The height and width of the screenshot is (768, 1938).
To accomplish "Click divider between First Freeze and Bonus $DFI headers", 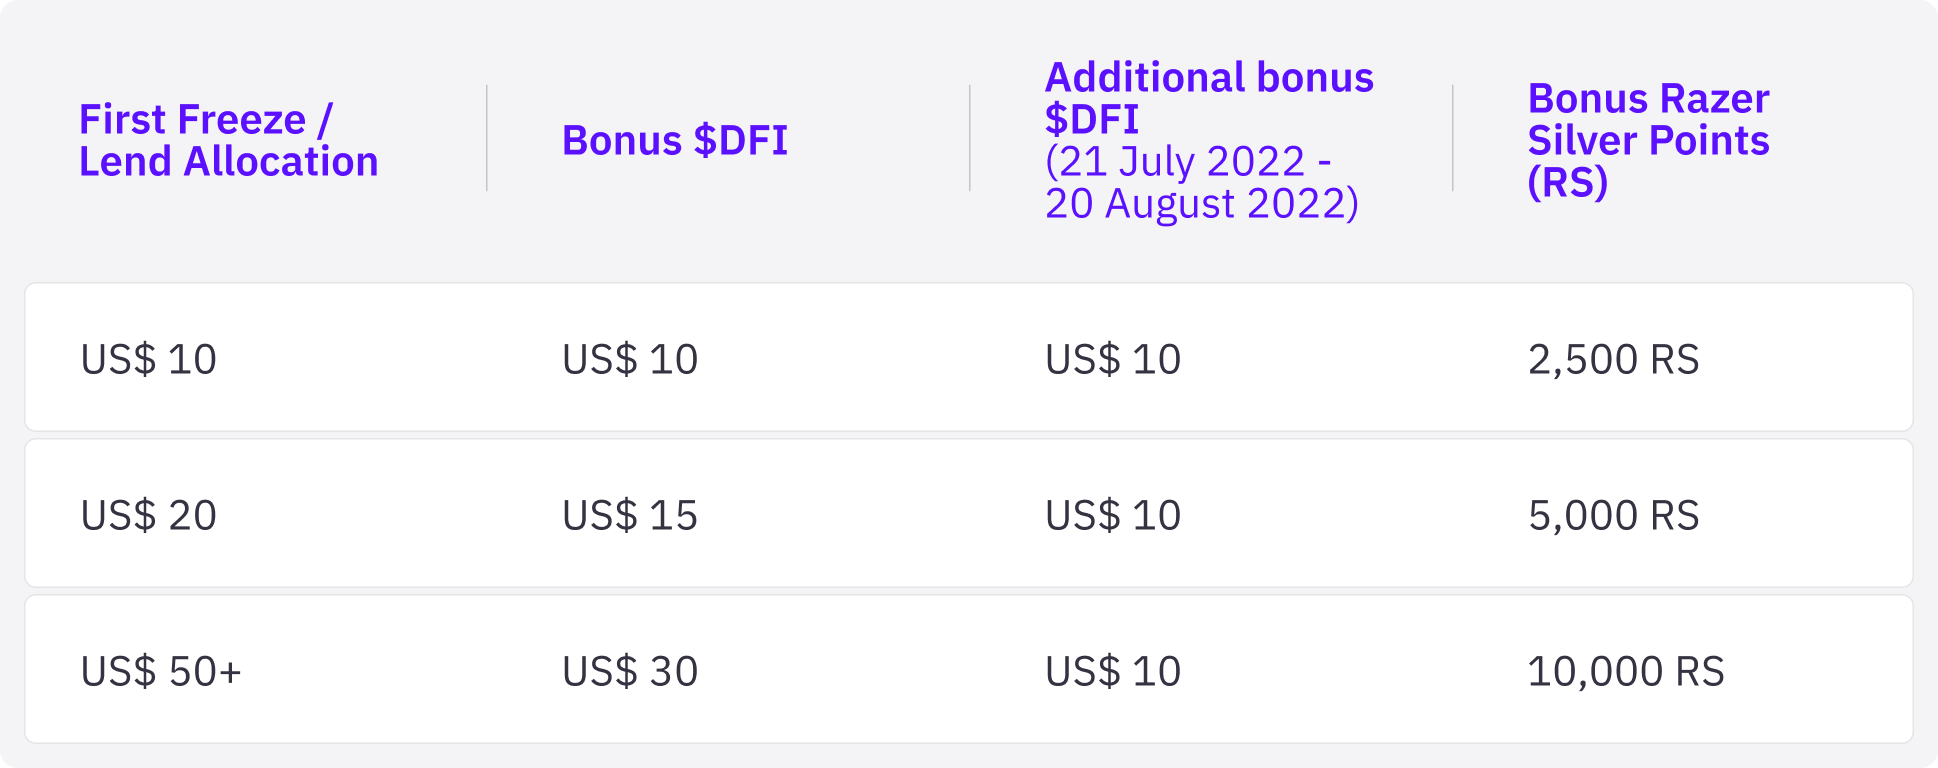I will coord(487,138).
